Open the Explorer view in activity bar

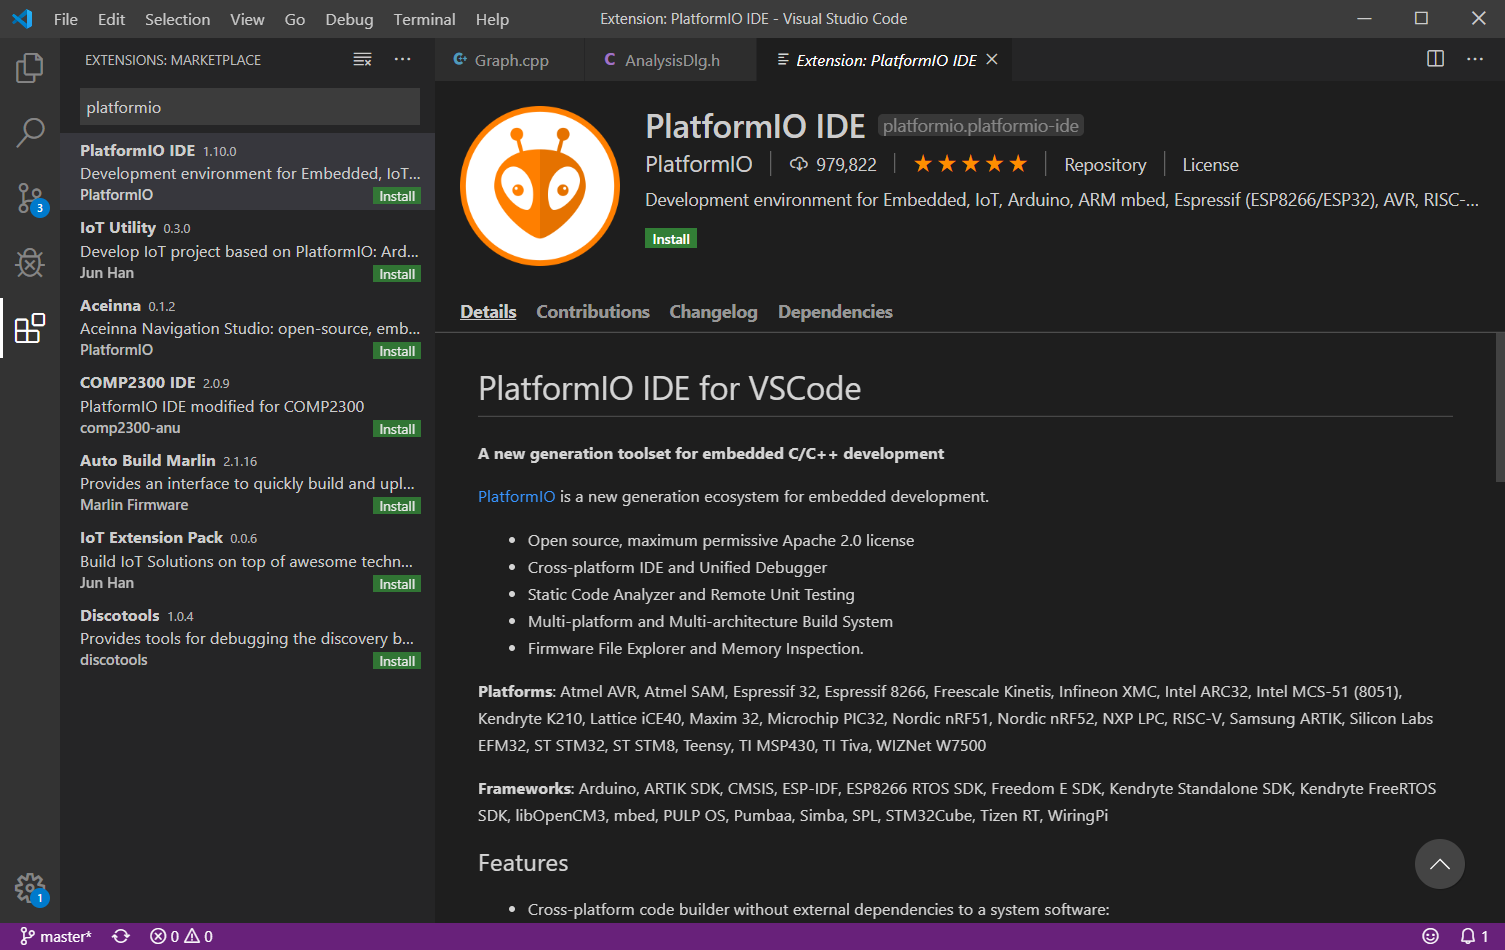coord(30,67)
